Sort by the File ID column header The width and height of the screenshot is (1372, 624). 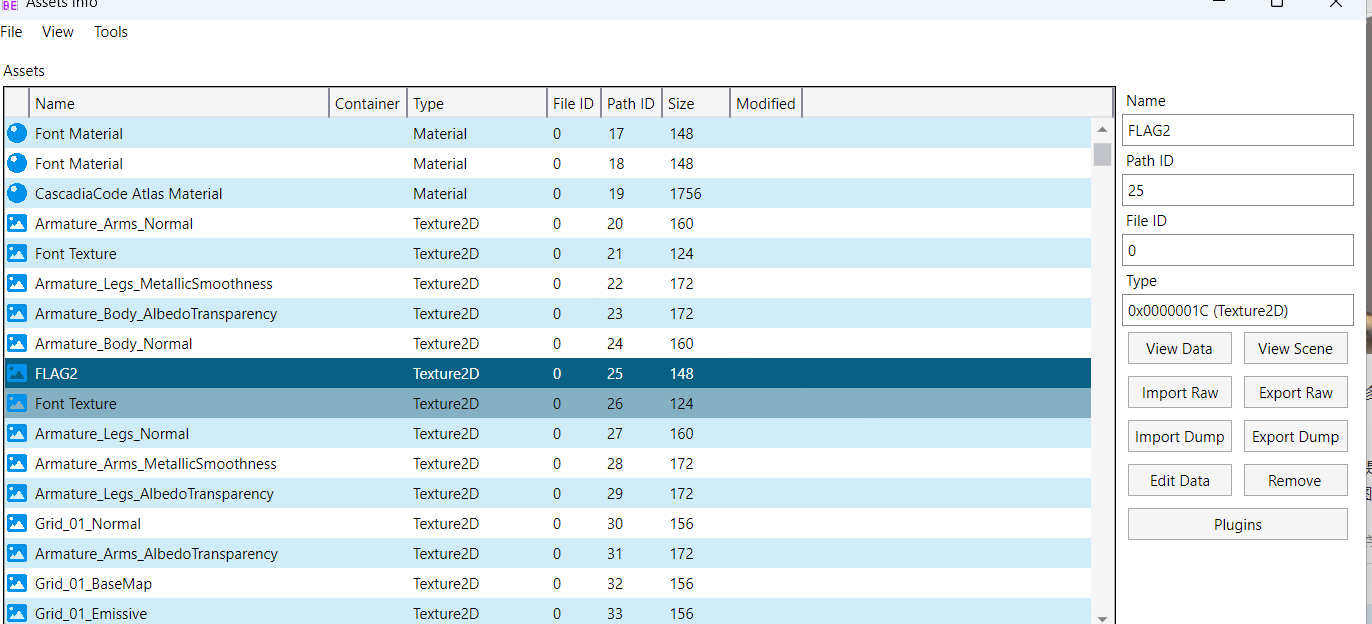[574, 103]
